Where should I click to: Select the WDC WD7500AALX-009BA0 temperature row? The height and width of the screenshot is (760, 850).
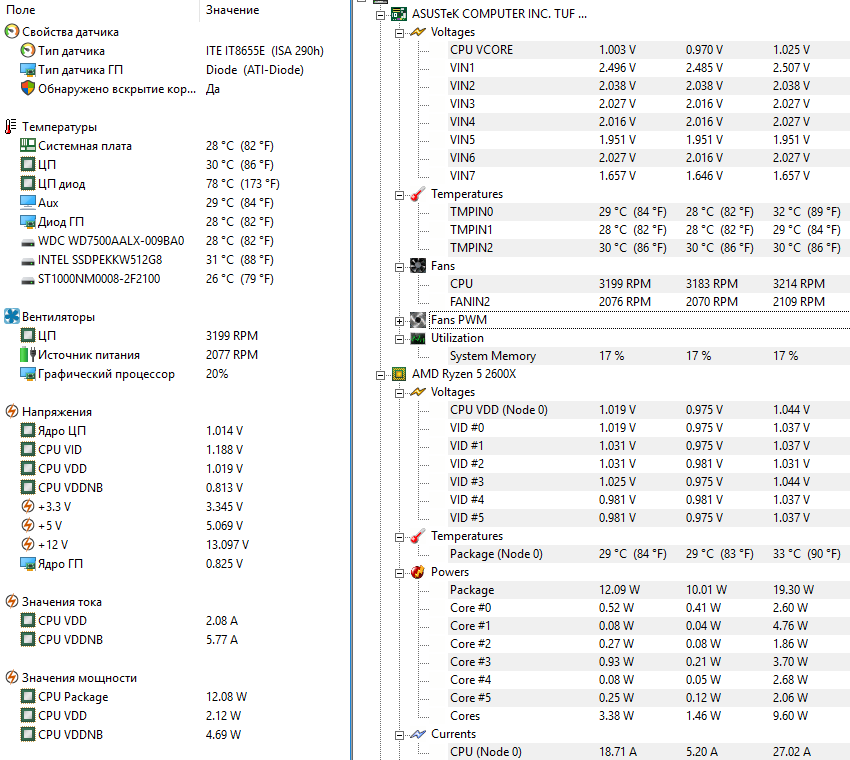(x=111, y=241)
